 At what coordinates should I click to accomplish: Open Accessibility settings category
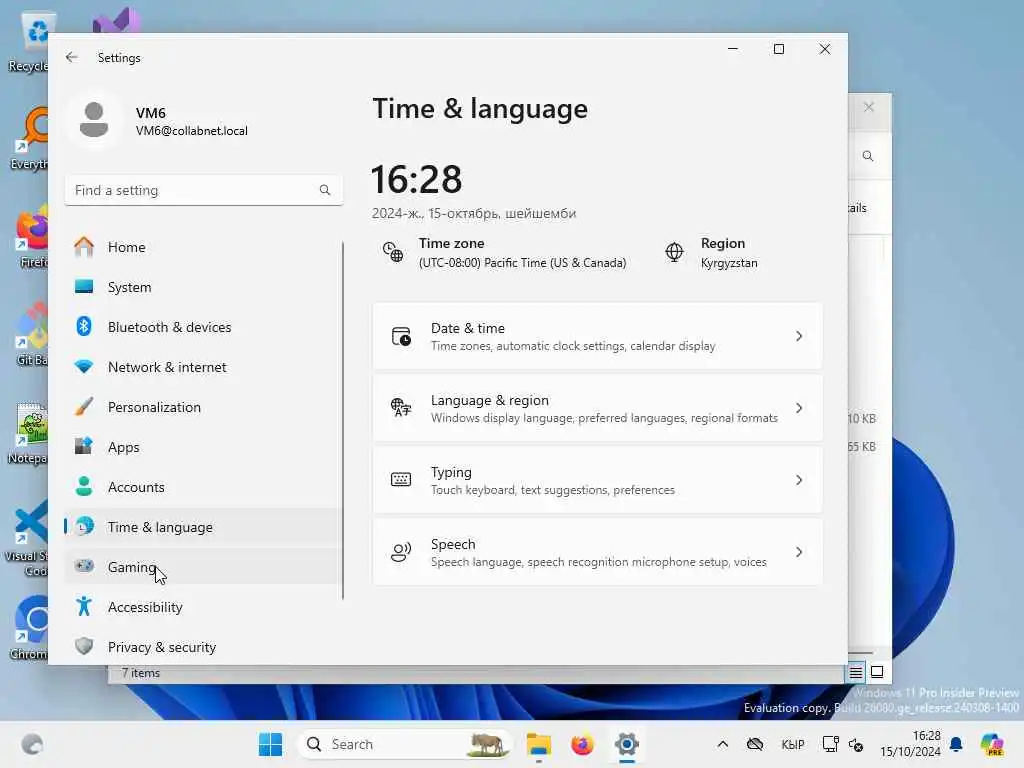(203, 607)
